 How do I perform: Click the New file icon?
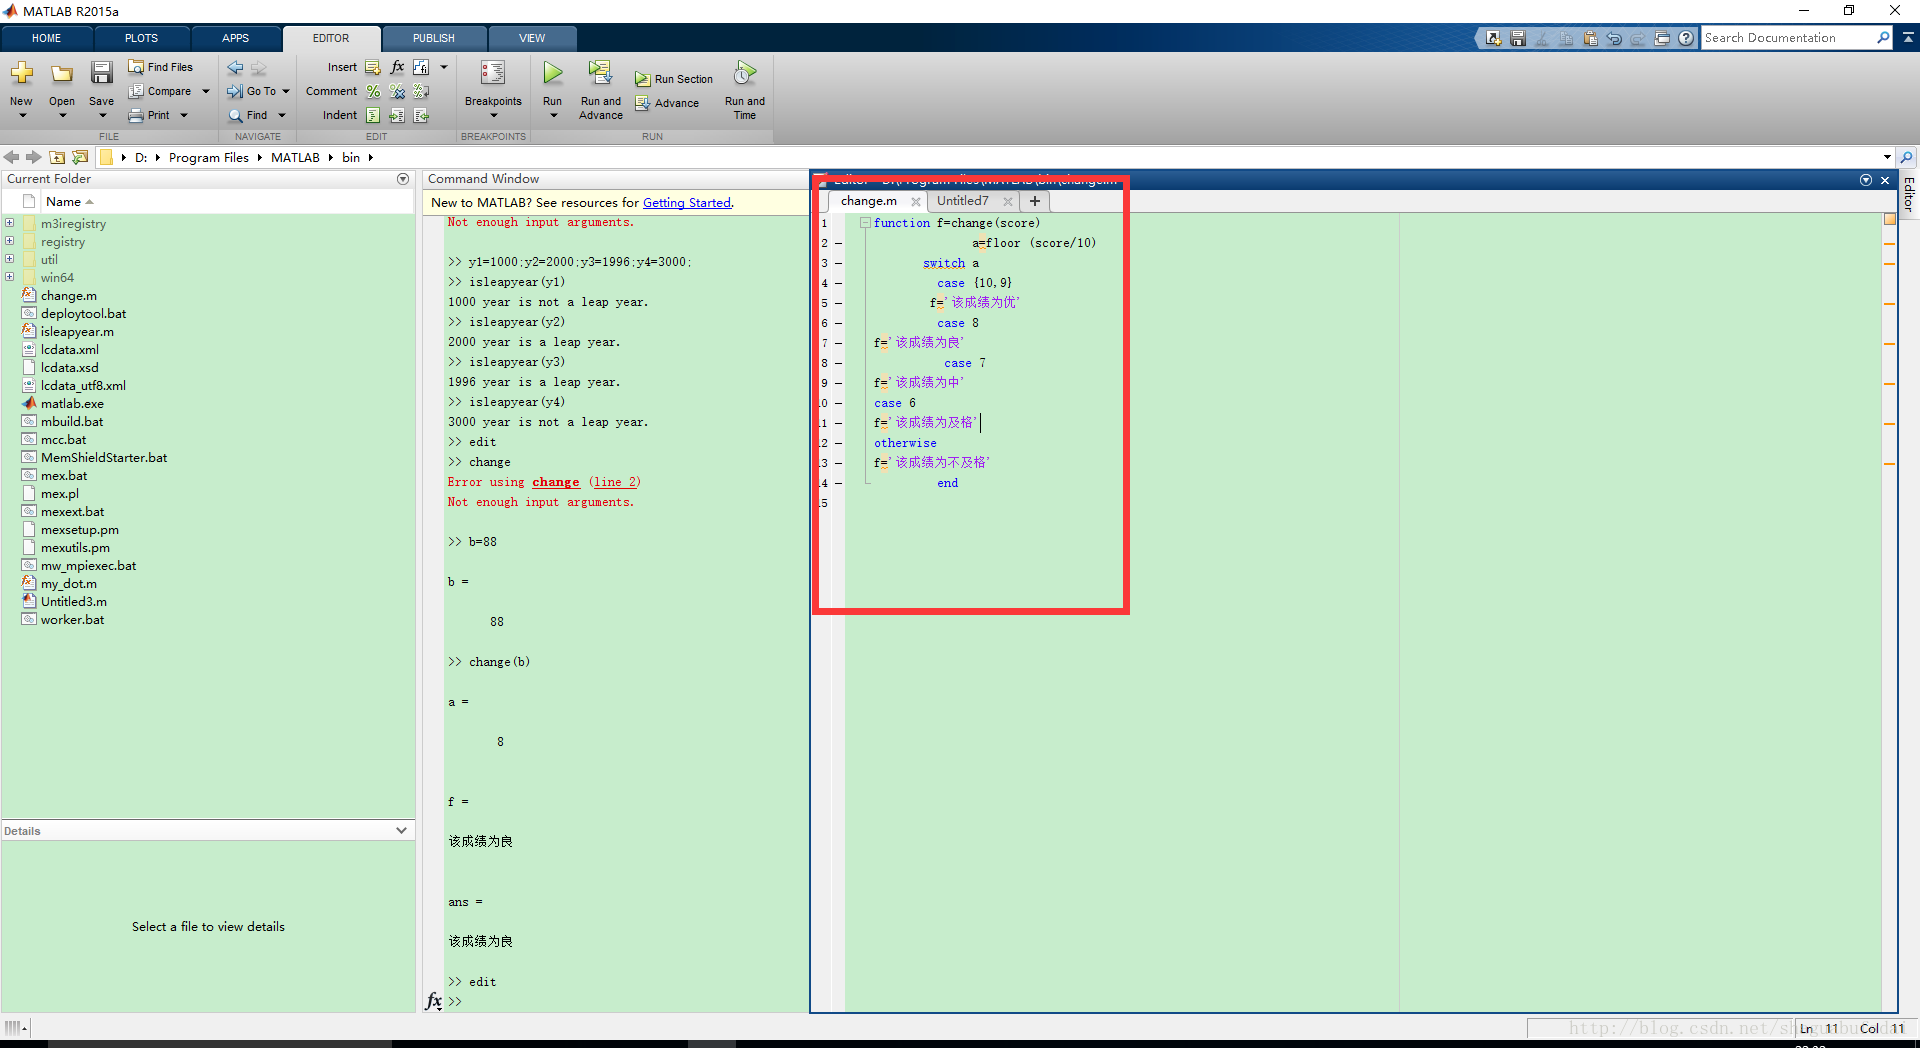(x=21, y=74)
